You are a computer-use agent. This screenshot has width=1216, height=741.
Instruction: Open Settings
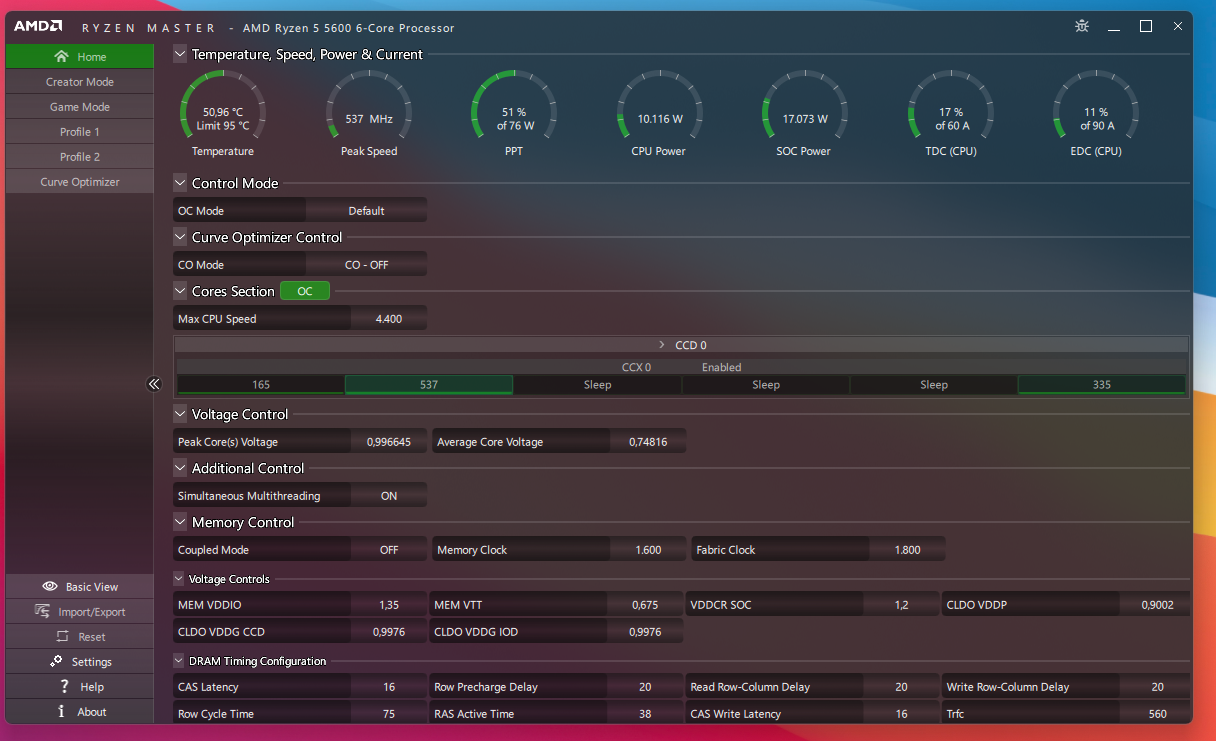click(x=80, y=662)
